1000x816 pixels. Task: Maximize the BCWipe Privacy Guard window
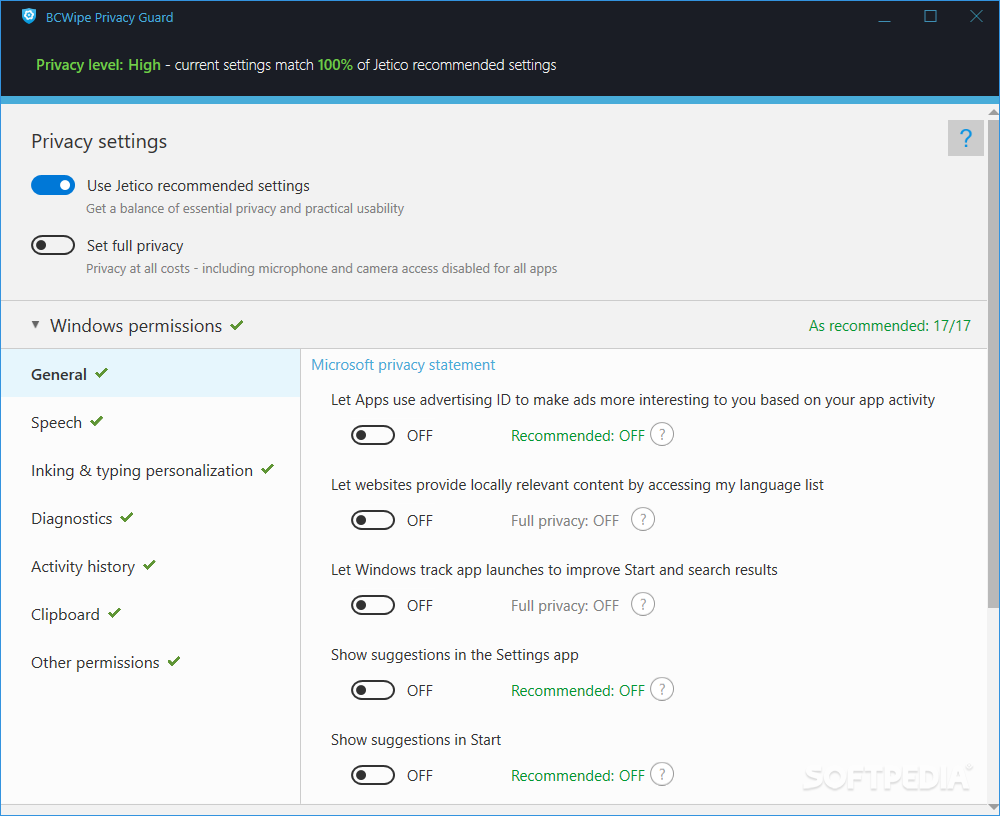(x=930, y=17)
